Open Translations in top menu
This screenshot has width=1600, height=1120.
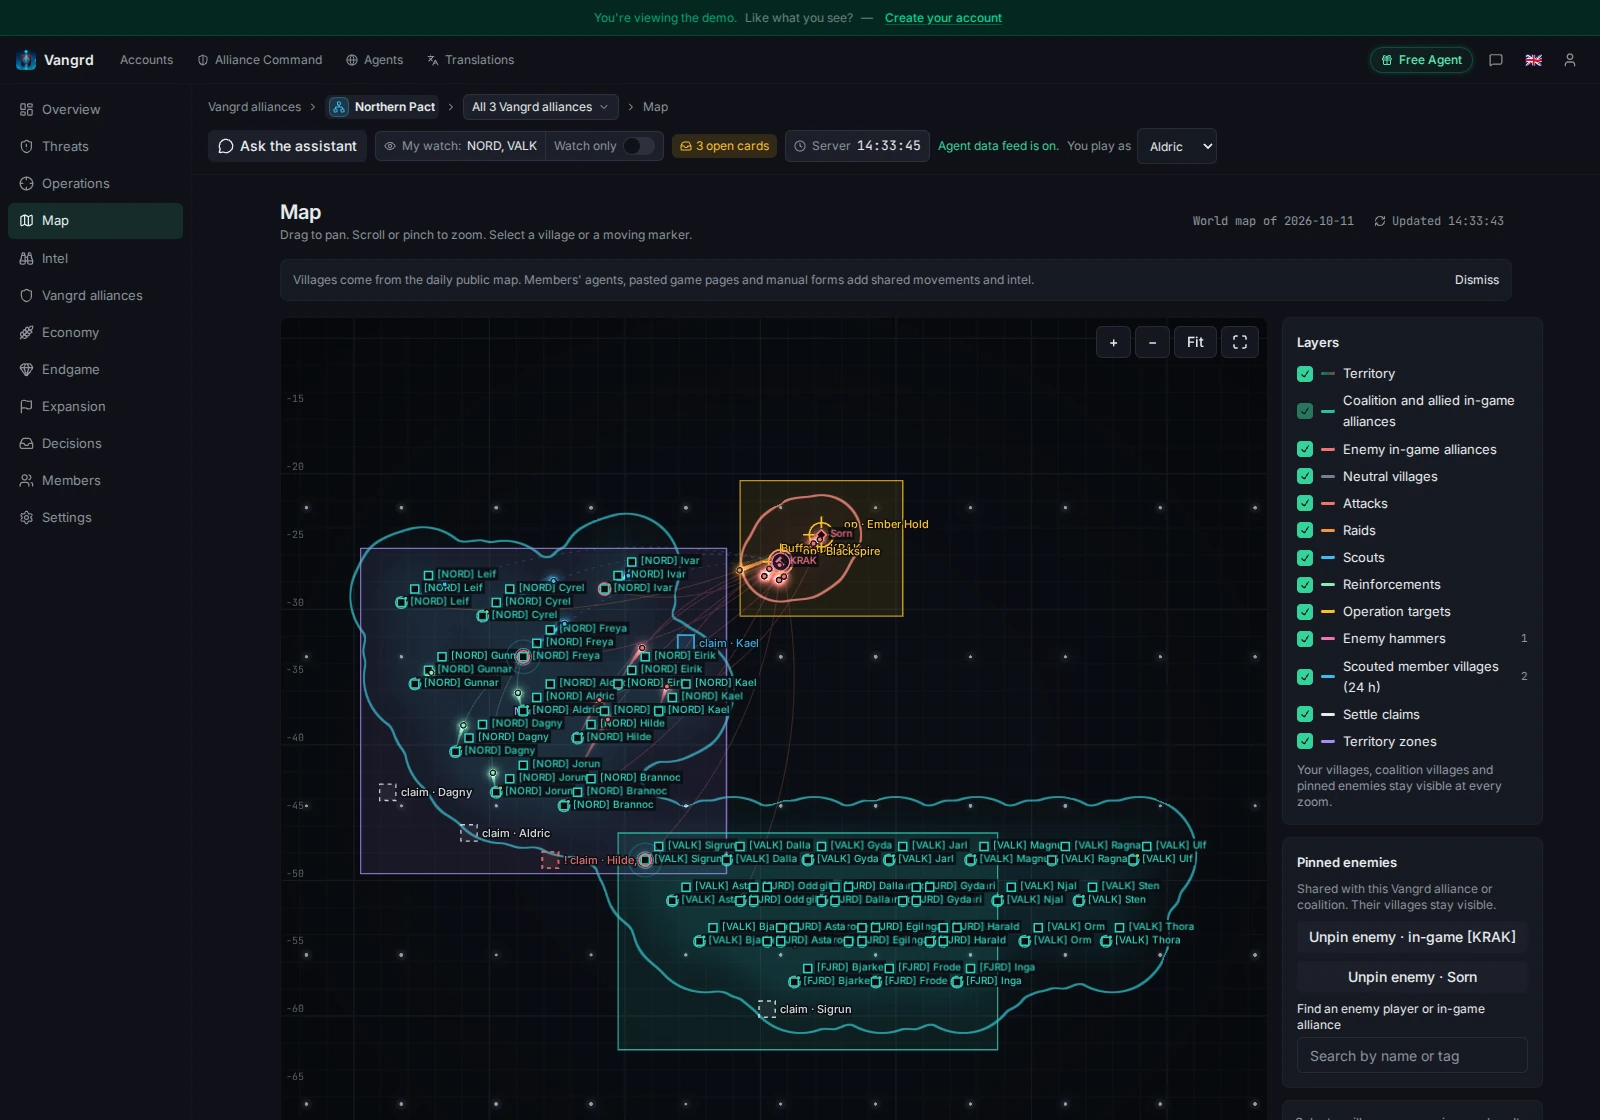pyautogui.click(x=470, y=60)
